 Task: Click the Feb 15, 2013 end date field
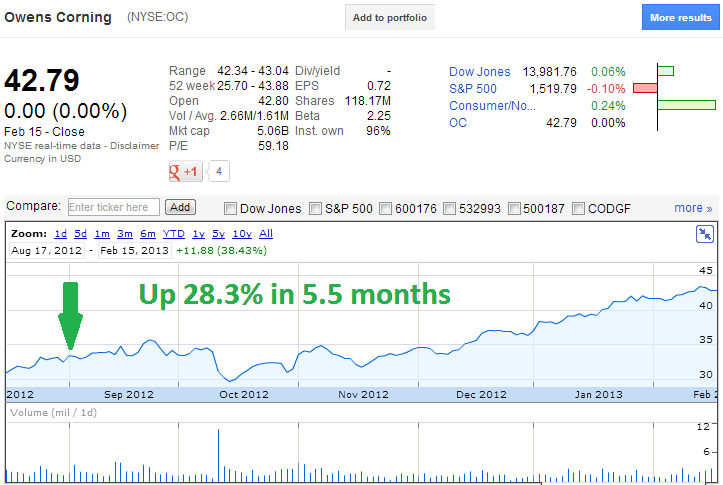pos(135,250)
